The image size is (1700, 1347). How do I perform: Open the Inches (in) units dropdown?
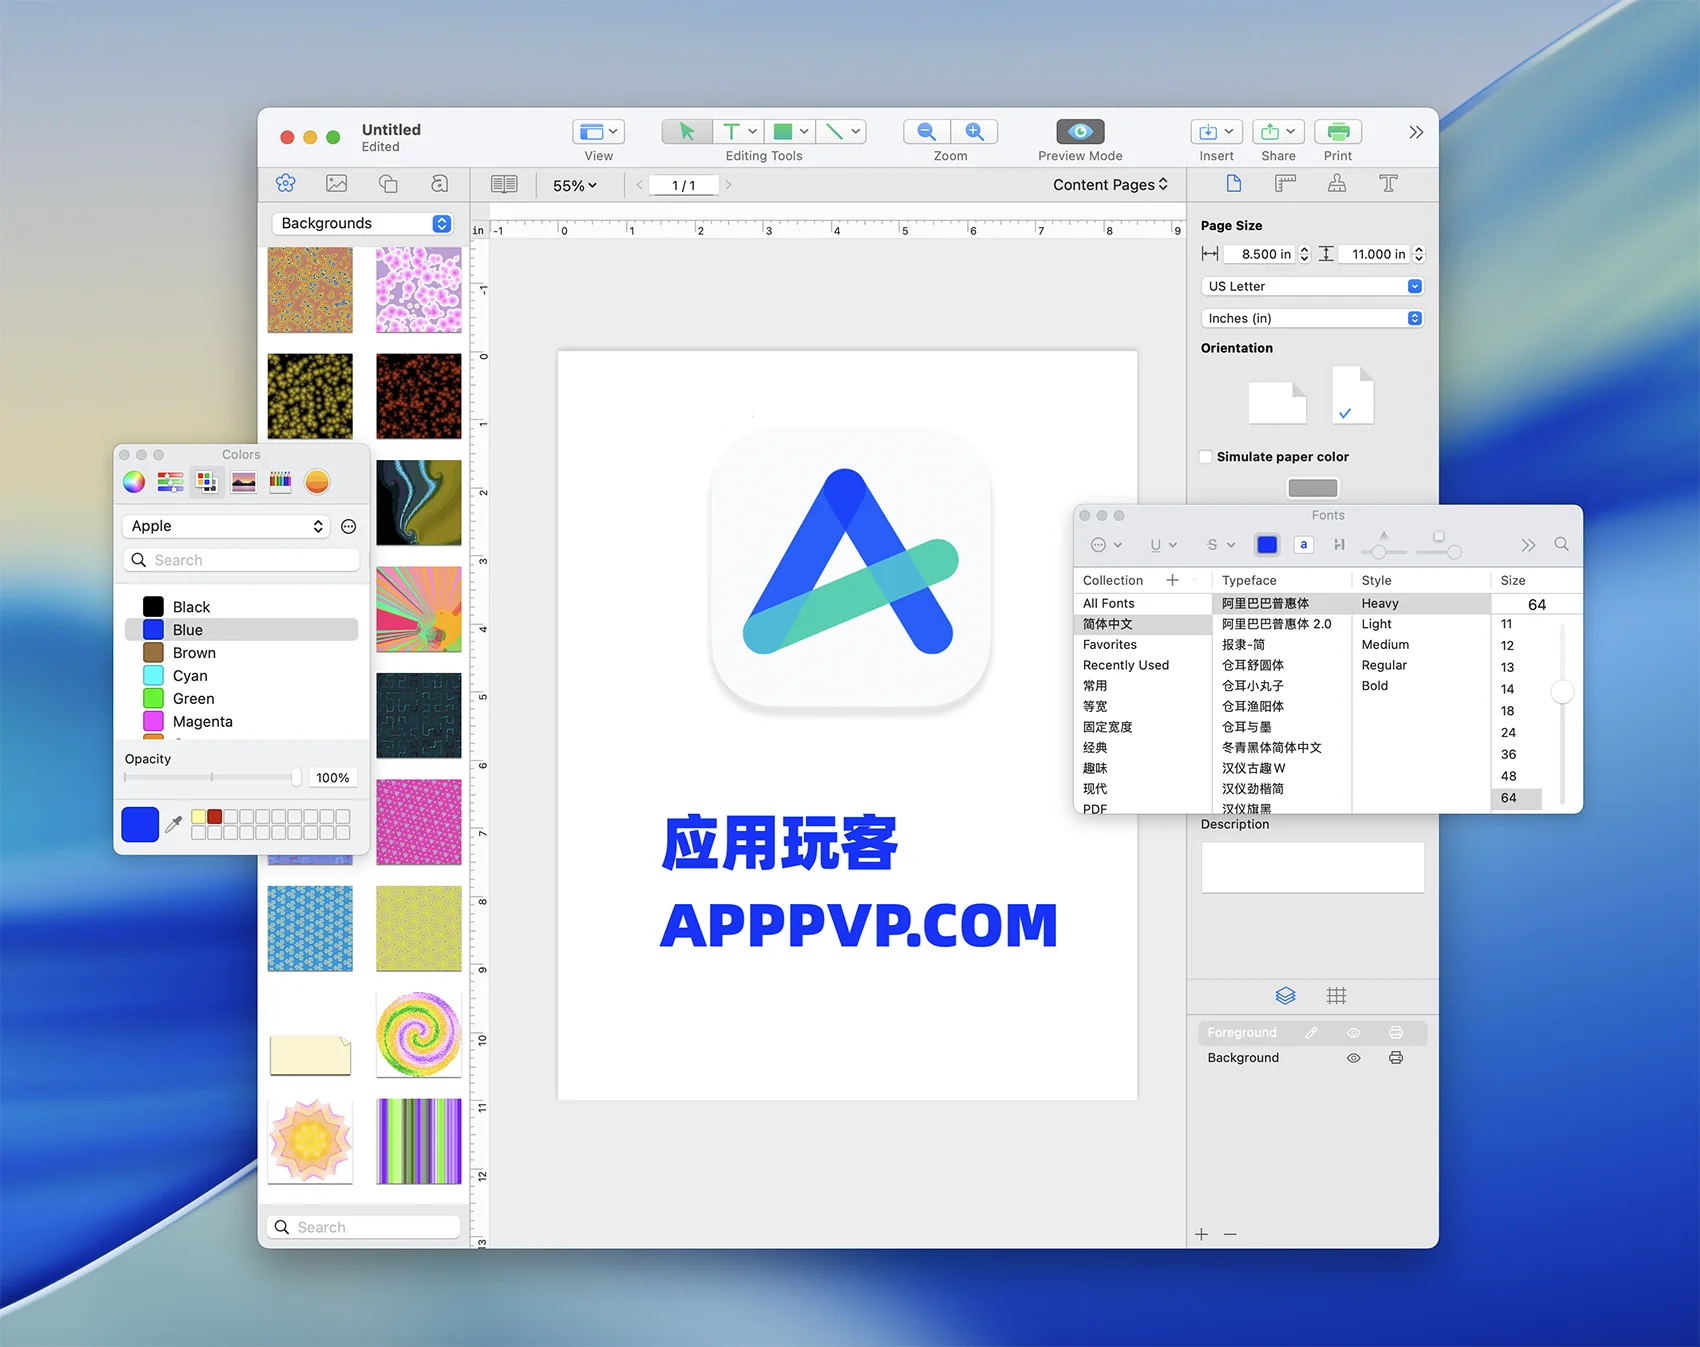[x=1312, y=318]
